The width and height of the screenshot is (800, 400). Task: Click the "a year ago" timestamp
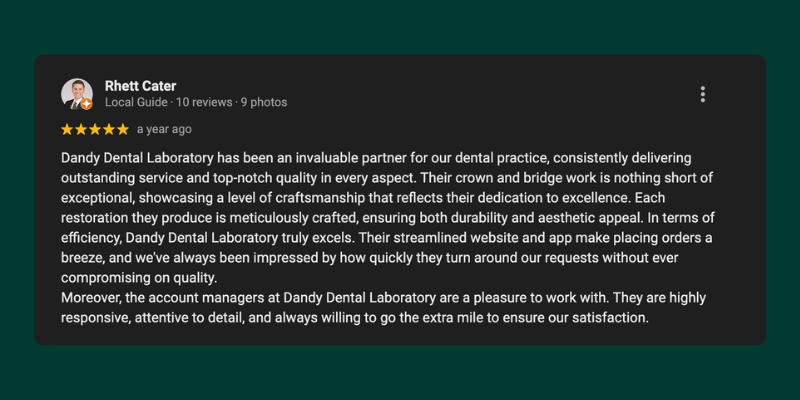(x=164, y=129)
